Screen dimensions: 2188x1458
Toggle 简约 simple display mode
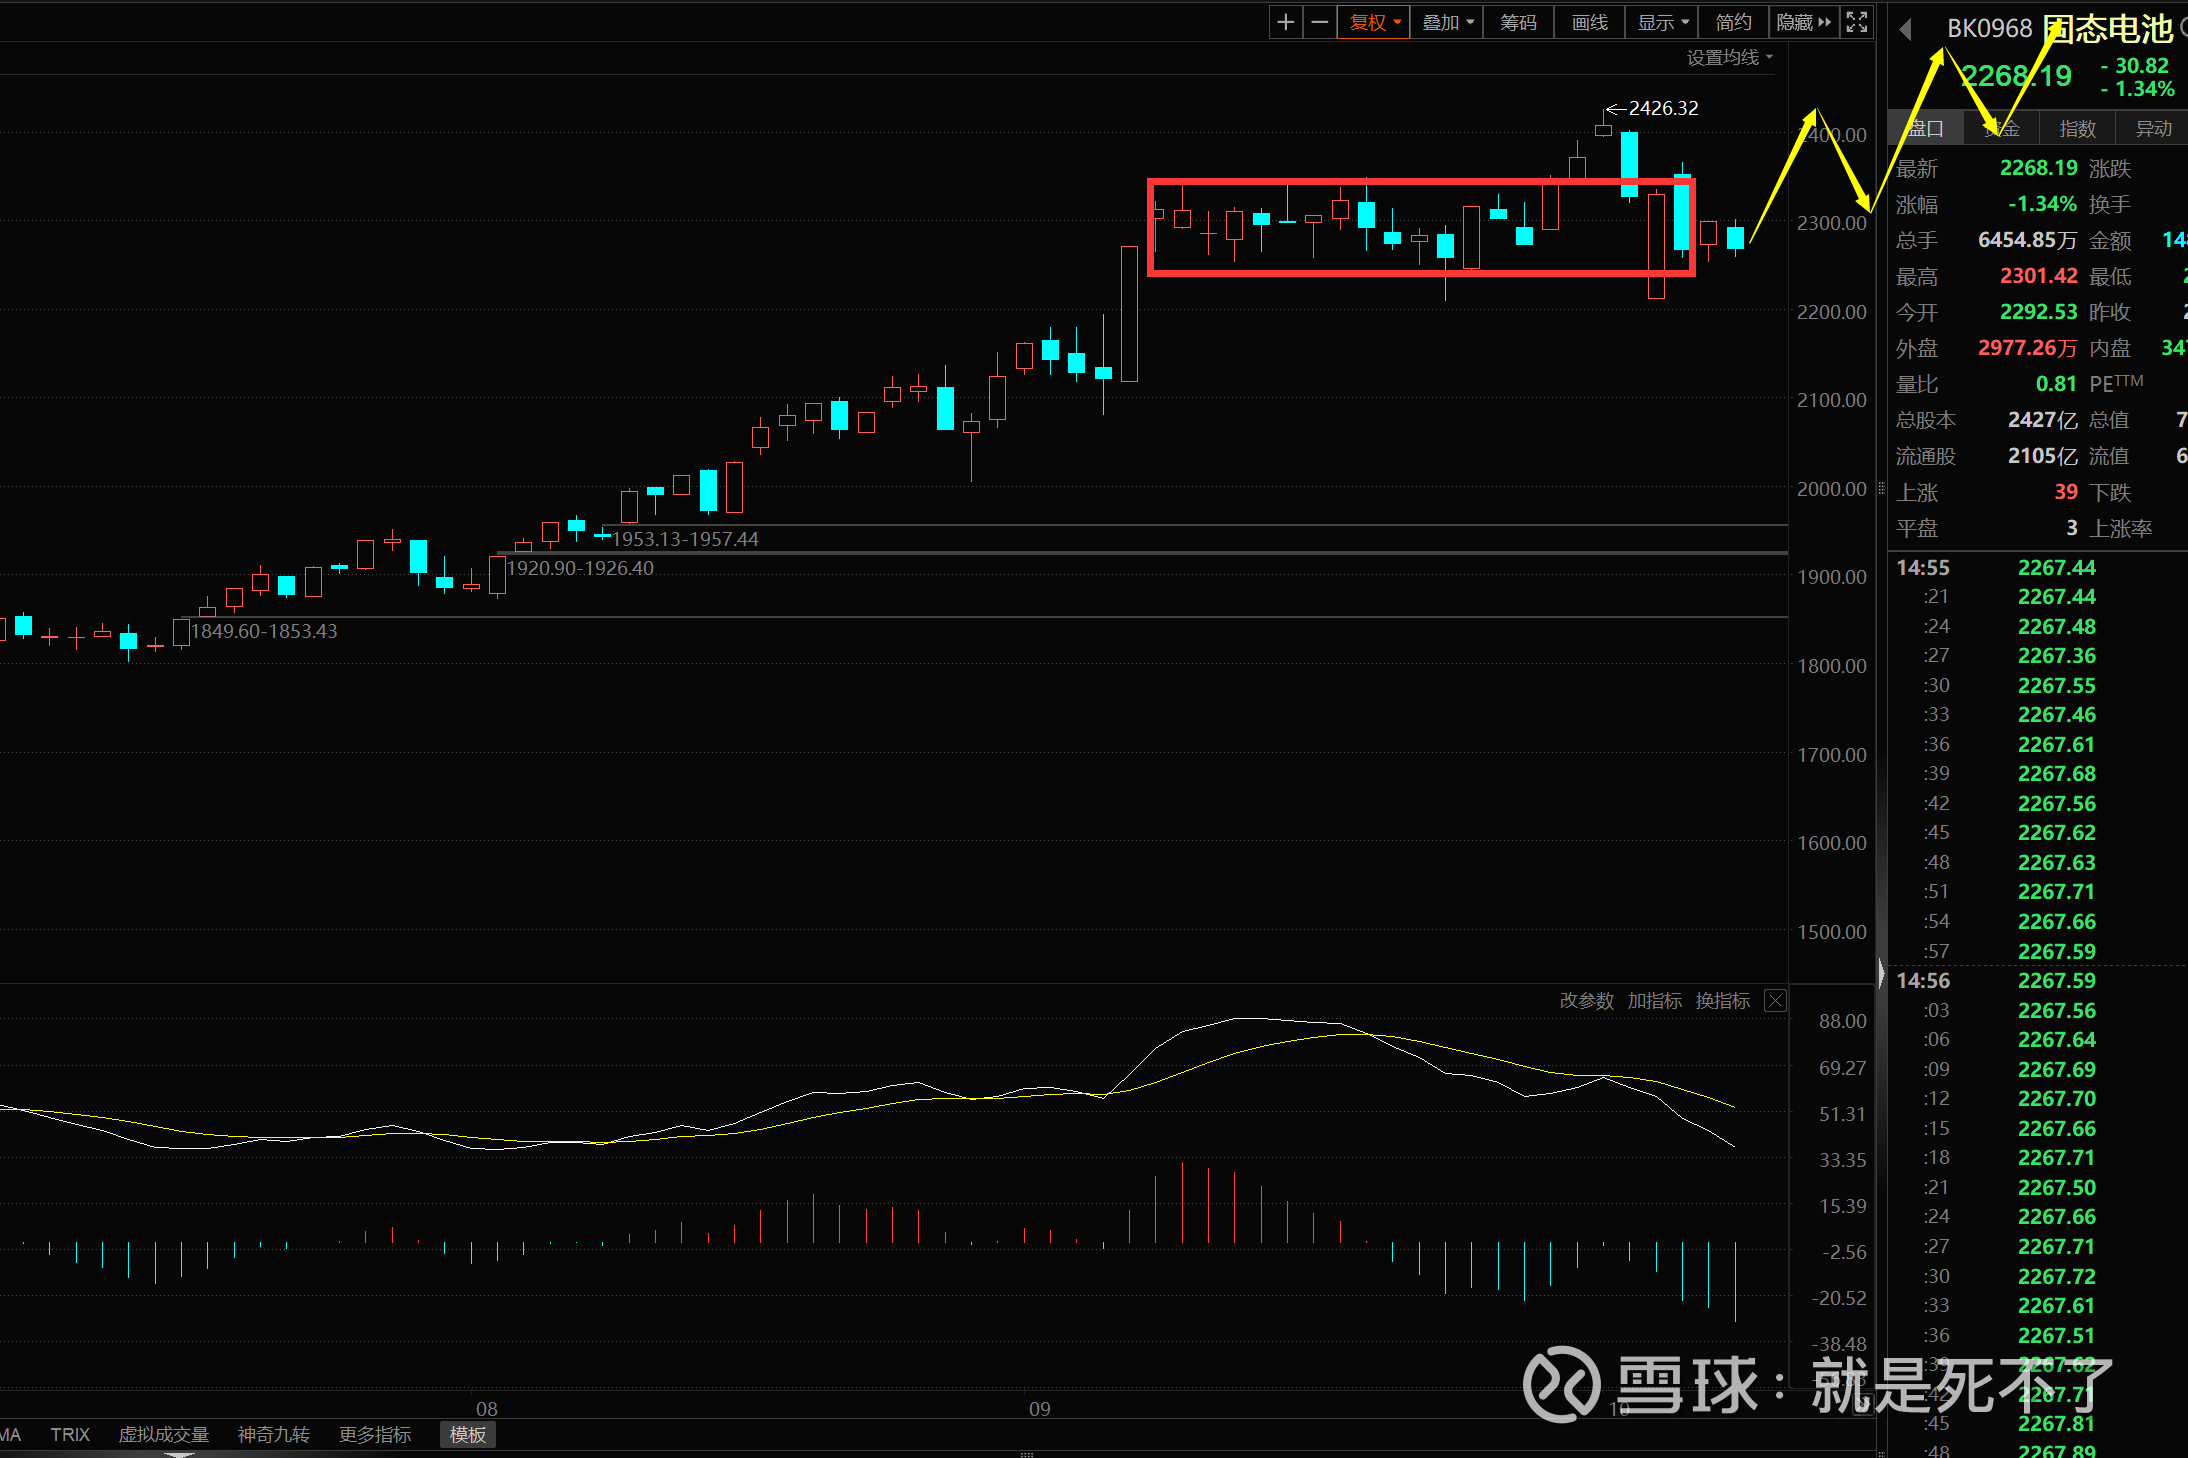tap(1733, 22)
